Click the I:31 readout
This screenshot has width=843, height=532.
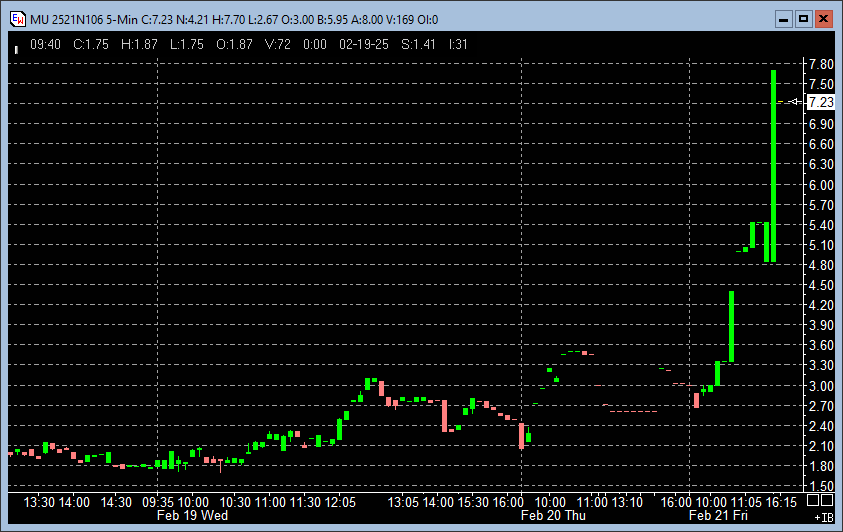[x=458, y=44]
